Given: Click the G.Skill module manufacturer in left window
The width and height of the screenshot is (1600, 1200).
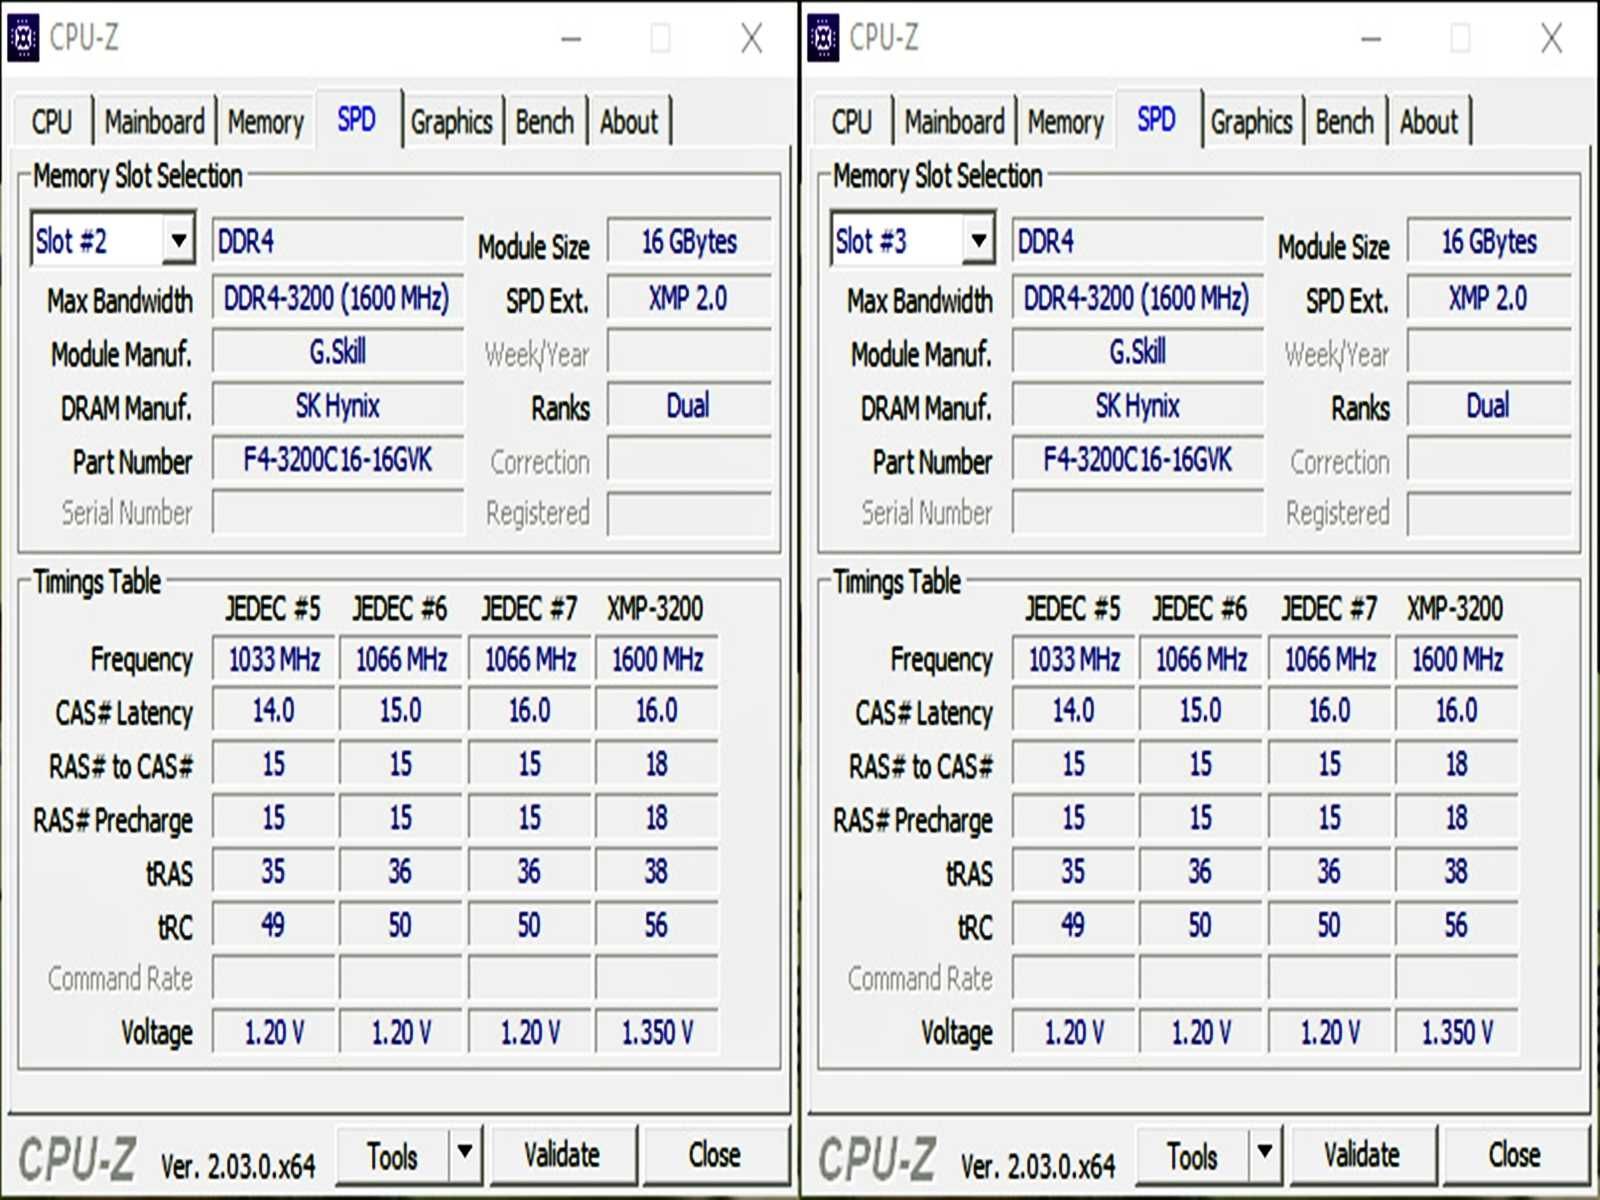Looking at the screenshot, I should [338, 352].
